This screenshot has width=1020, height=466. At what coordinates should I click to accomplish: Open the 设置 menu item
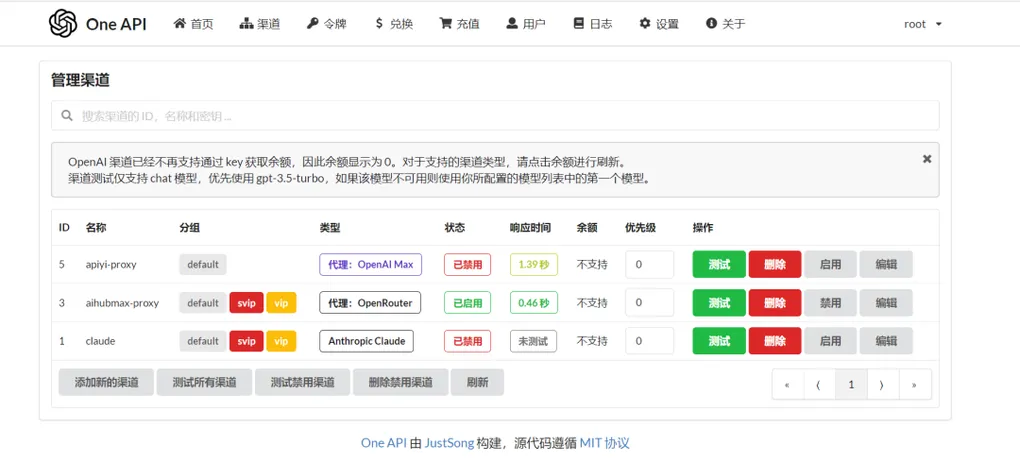[x=659, y=24]
